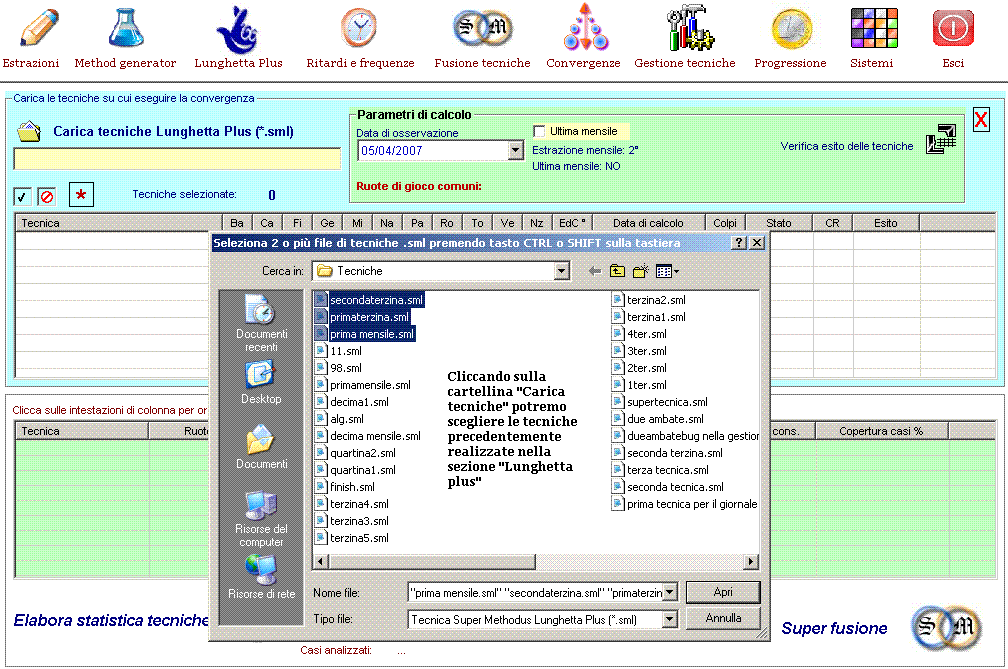Select file secondaterzina.sml
This screenshot has width=1008, height=669.
pos(370,300)
